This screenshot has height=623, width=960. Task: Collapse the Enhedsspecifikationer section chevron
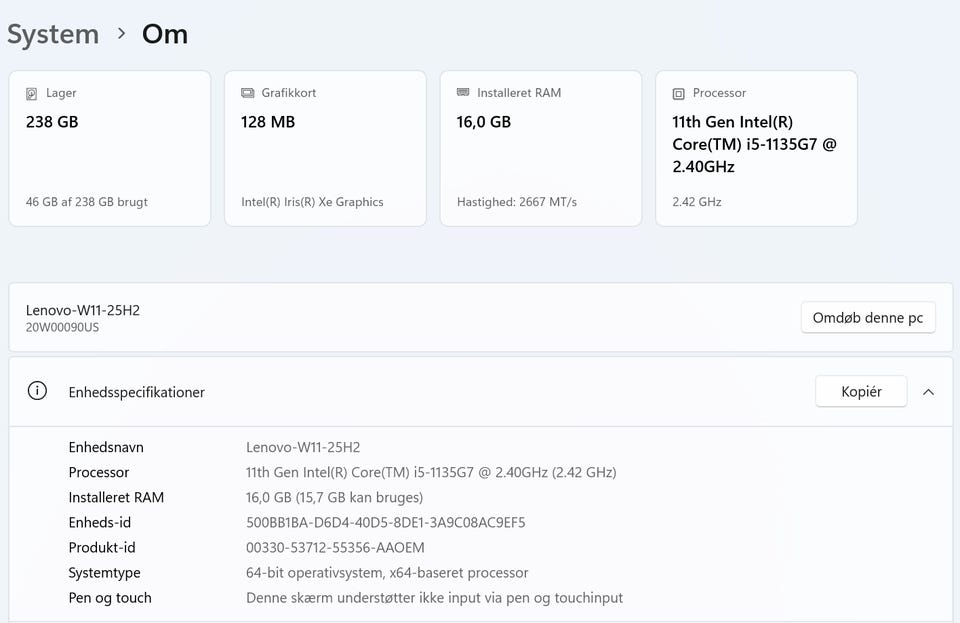click(x=928, y=392)
